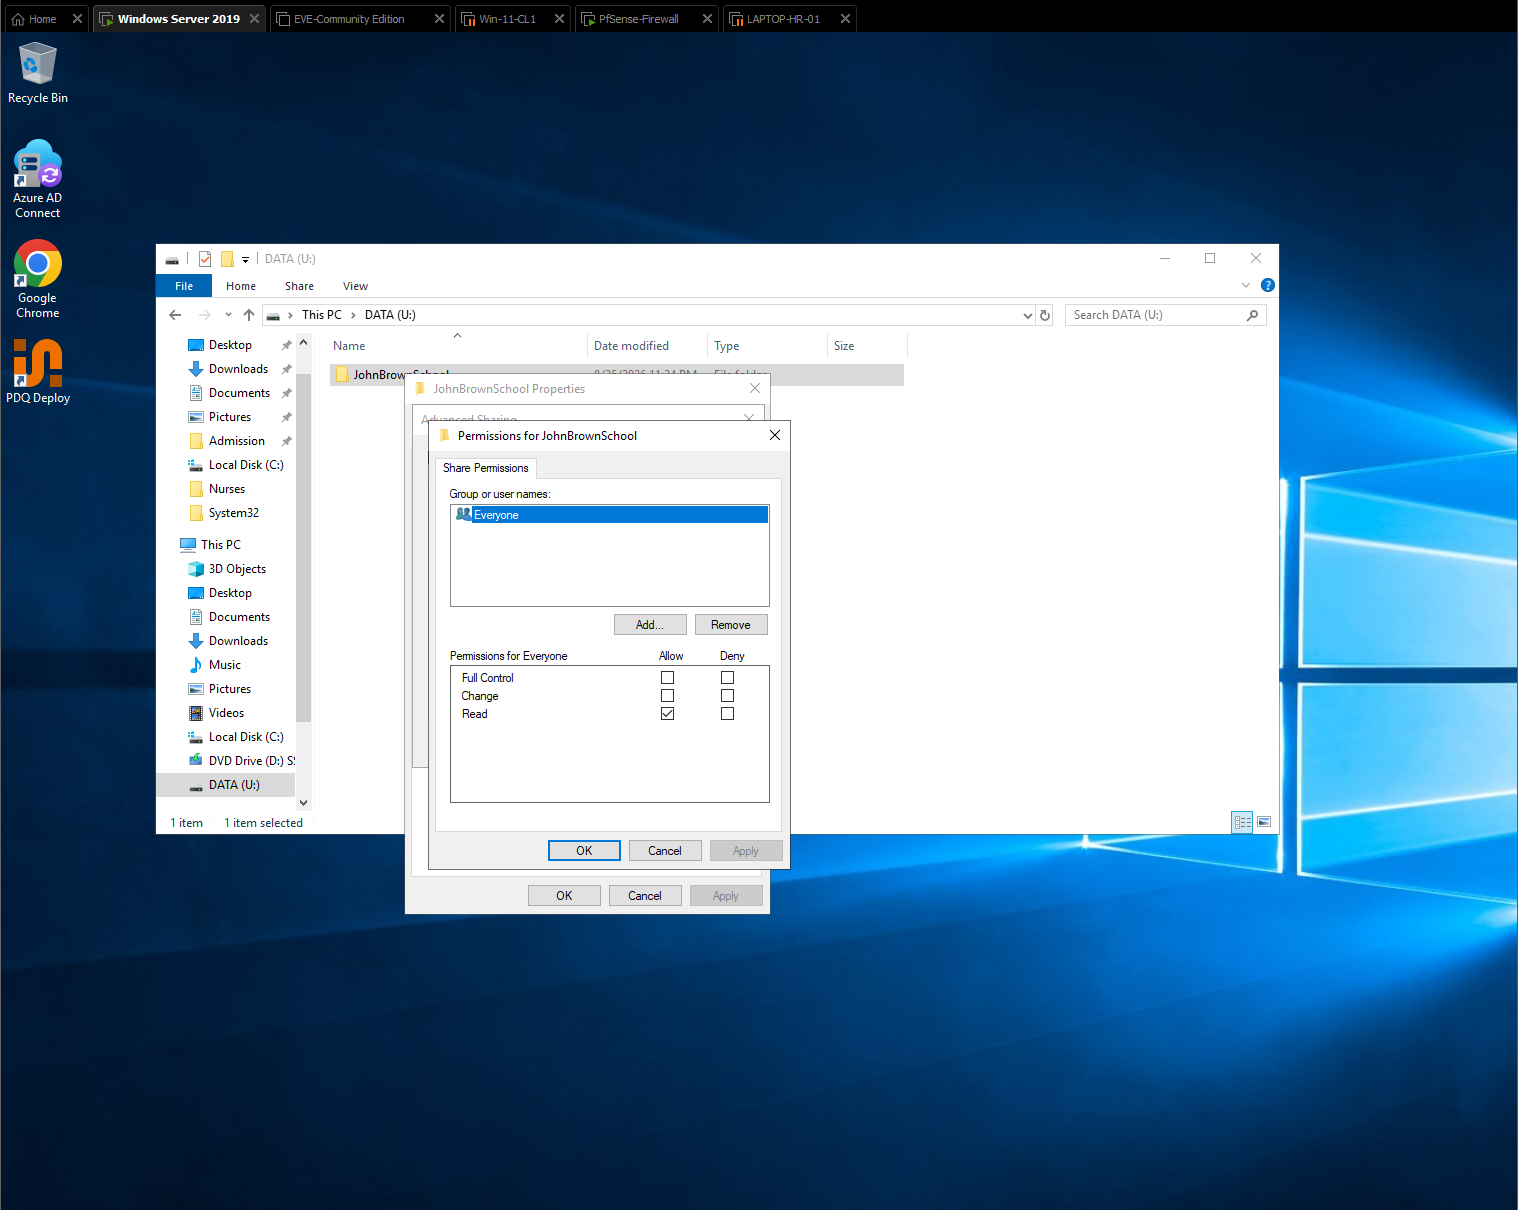Viewport: 1518px width, 1210px height.
Task: Uncheck Allow for Read permission
Action: click(667, 714)
